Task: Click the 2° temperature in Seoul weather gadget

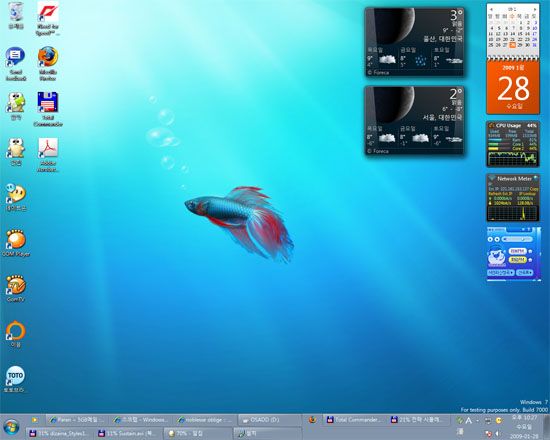Action: coord(456,94)
